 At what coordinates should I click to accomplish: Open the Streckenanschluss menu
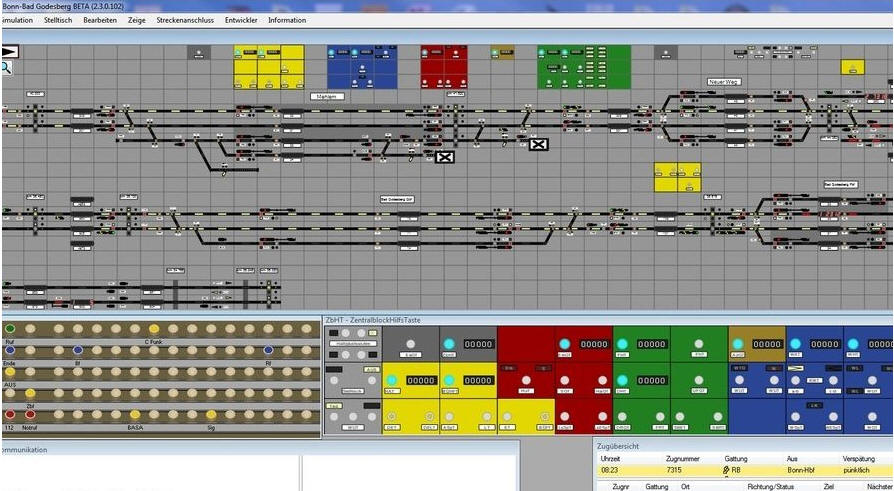[x=185, y=20]
